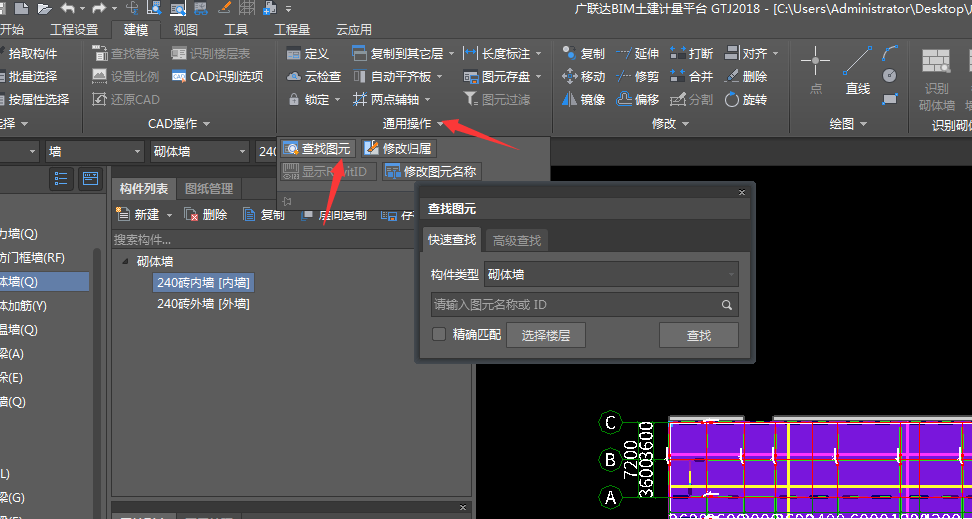Switch to the 高级查找 tab
The width and height of the screenshot is (972, 519).
[517, 241]
